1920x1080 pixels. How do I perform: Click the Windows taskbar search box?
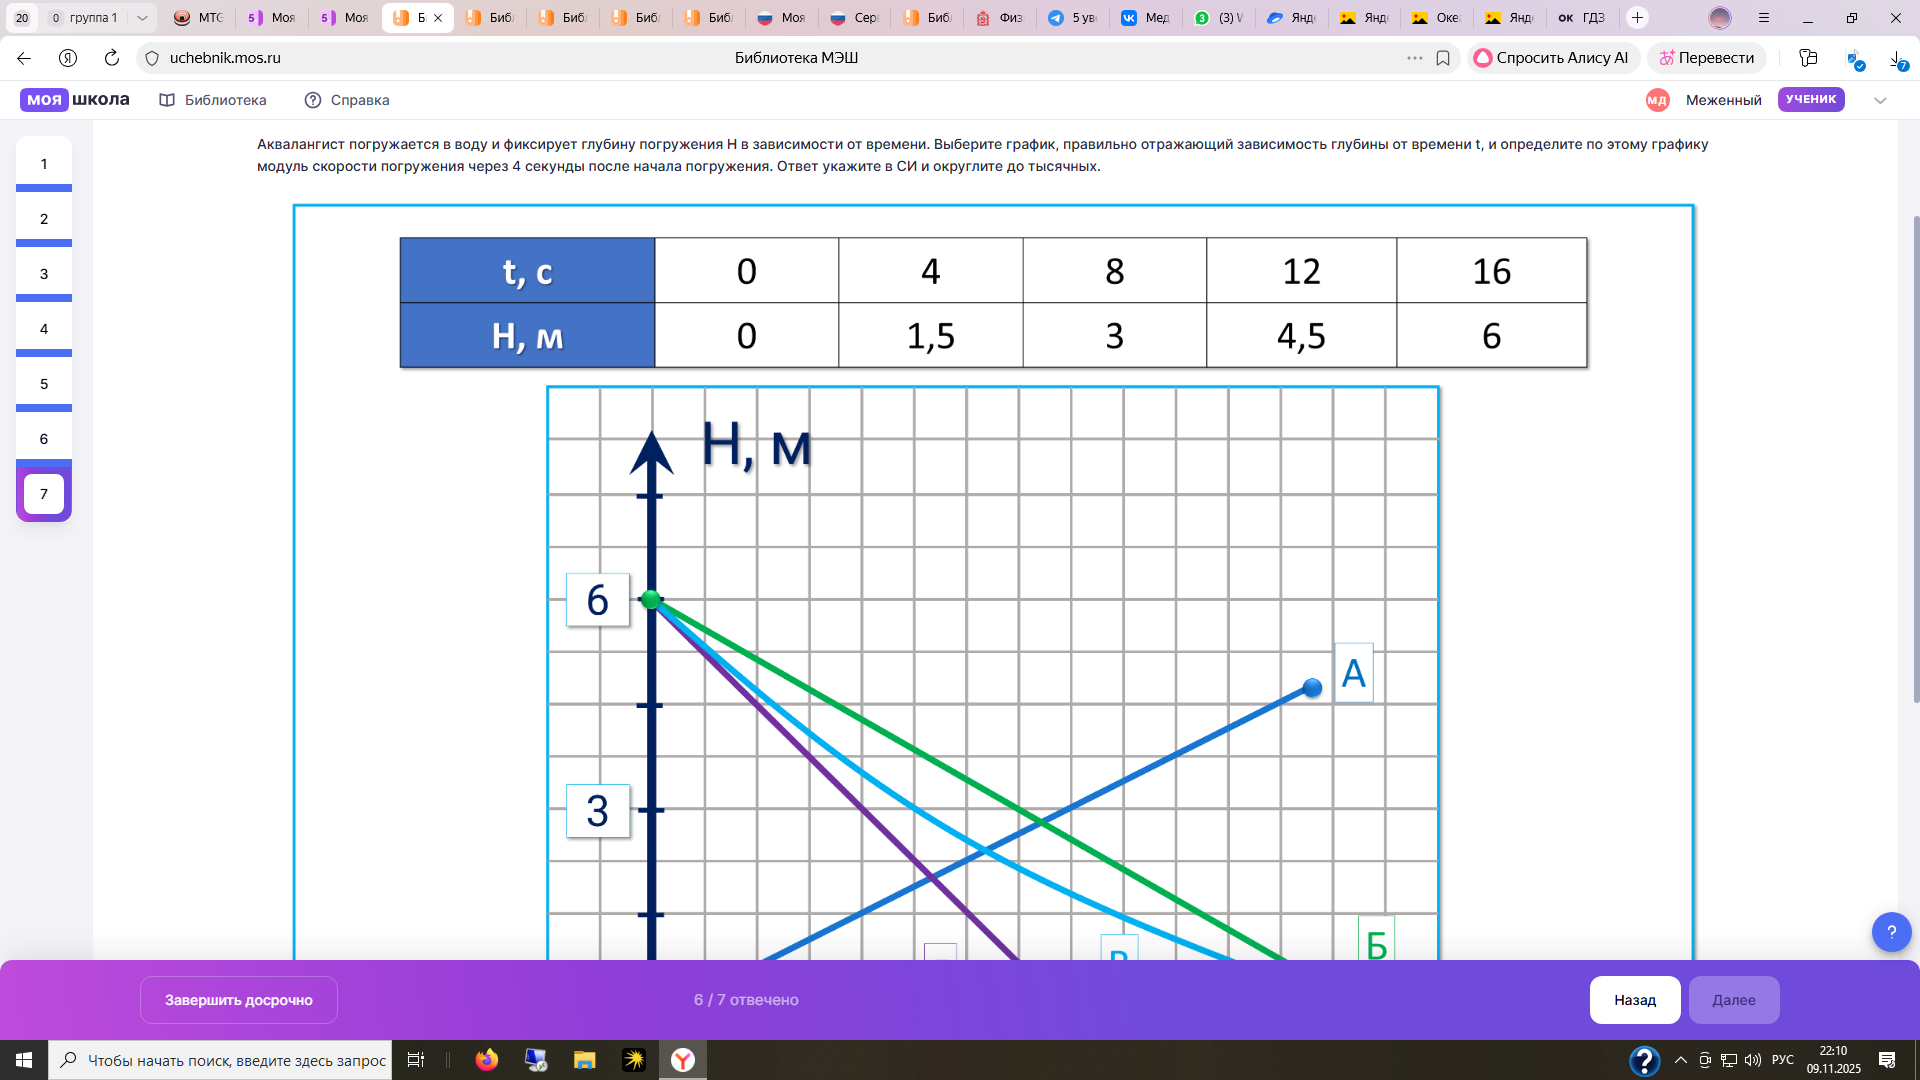(220, 1060)
